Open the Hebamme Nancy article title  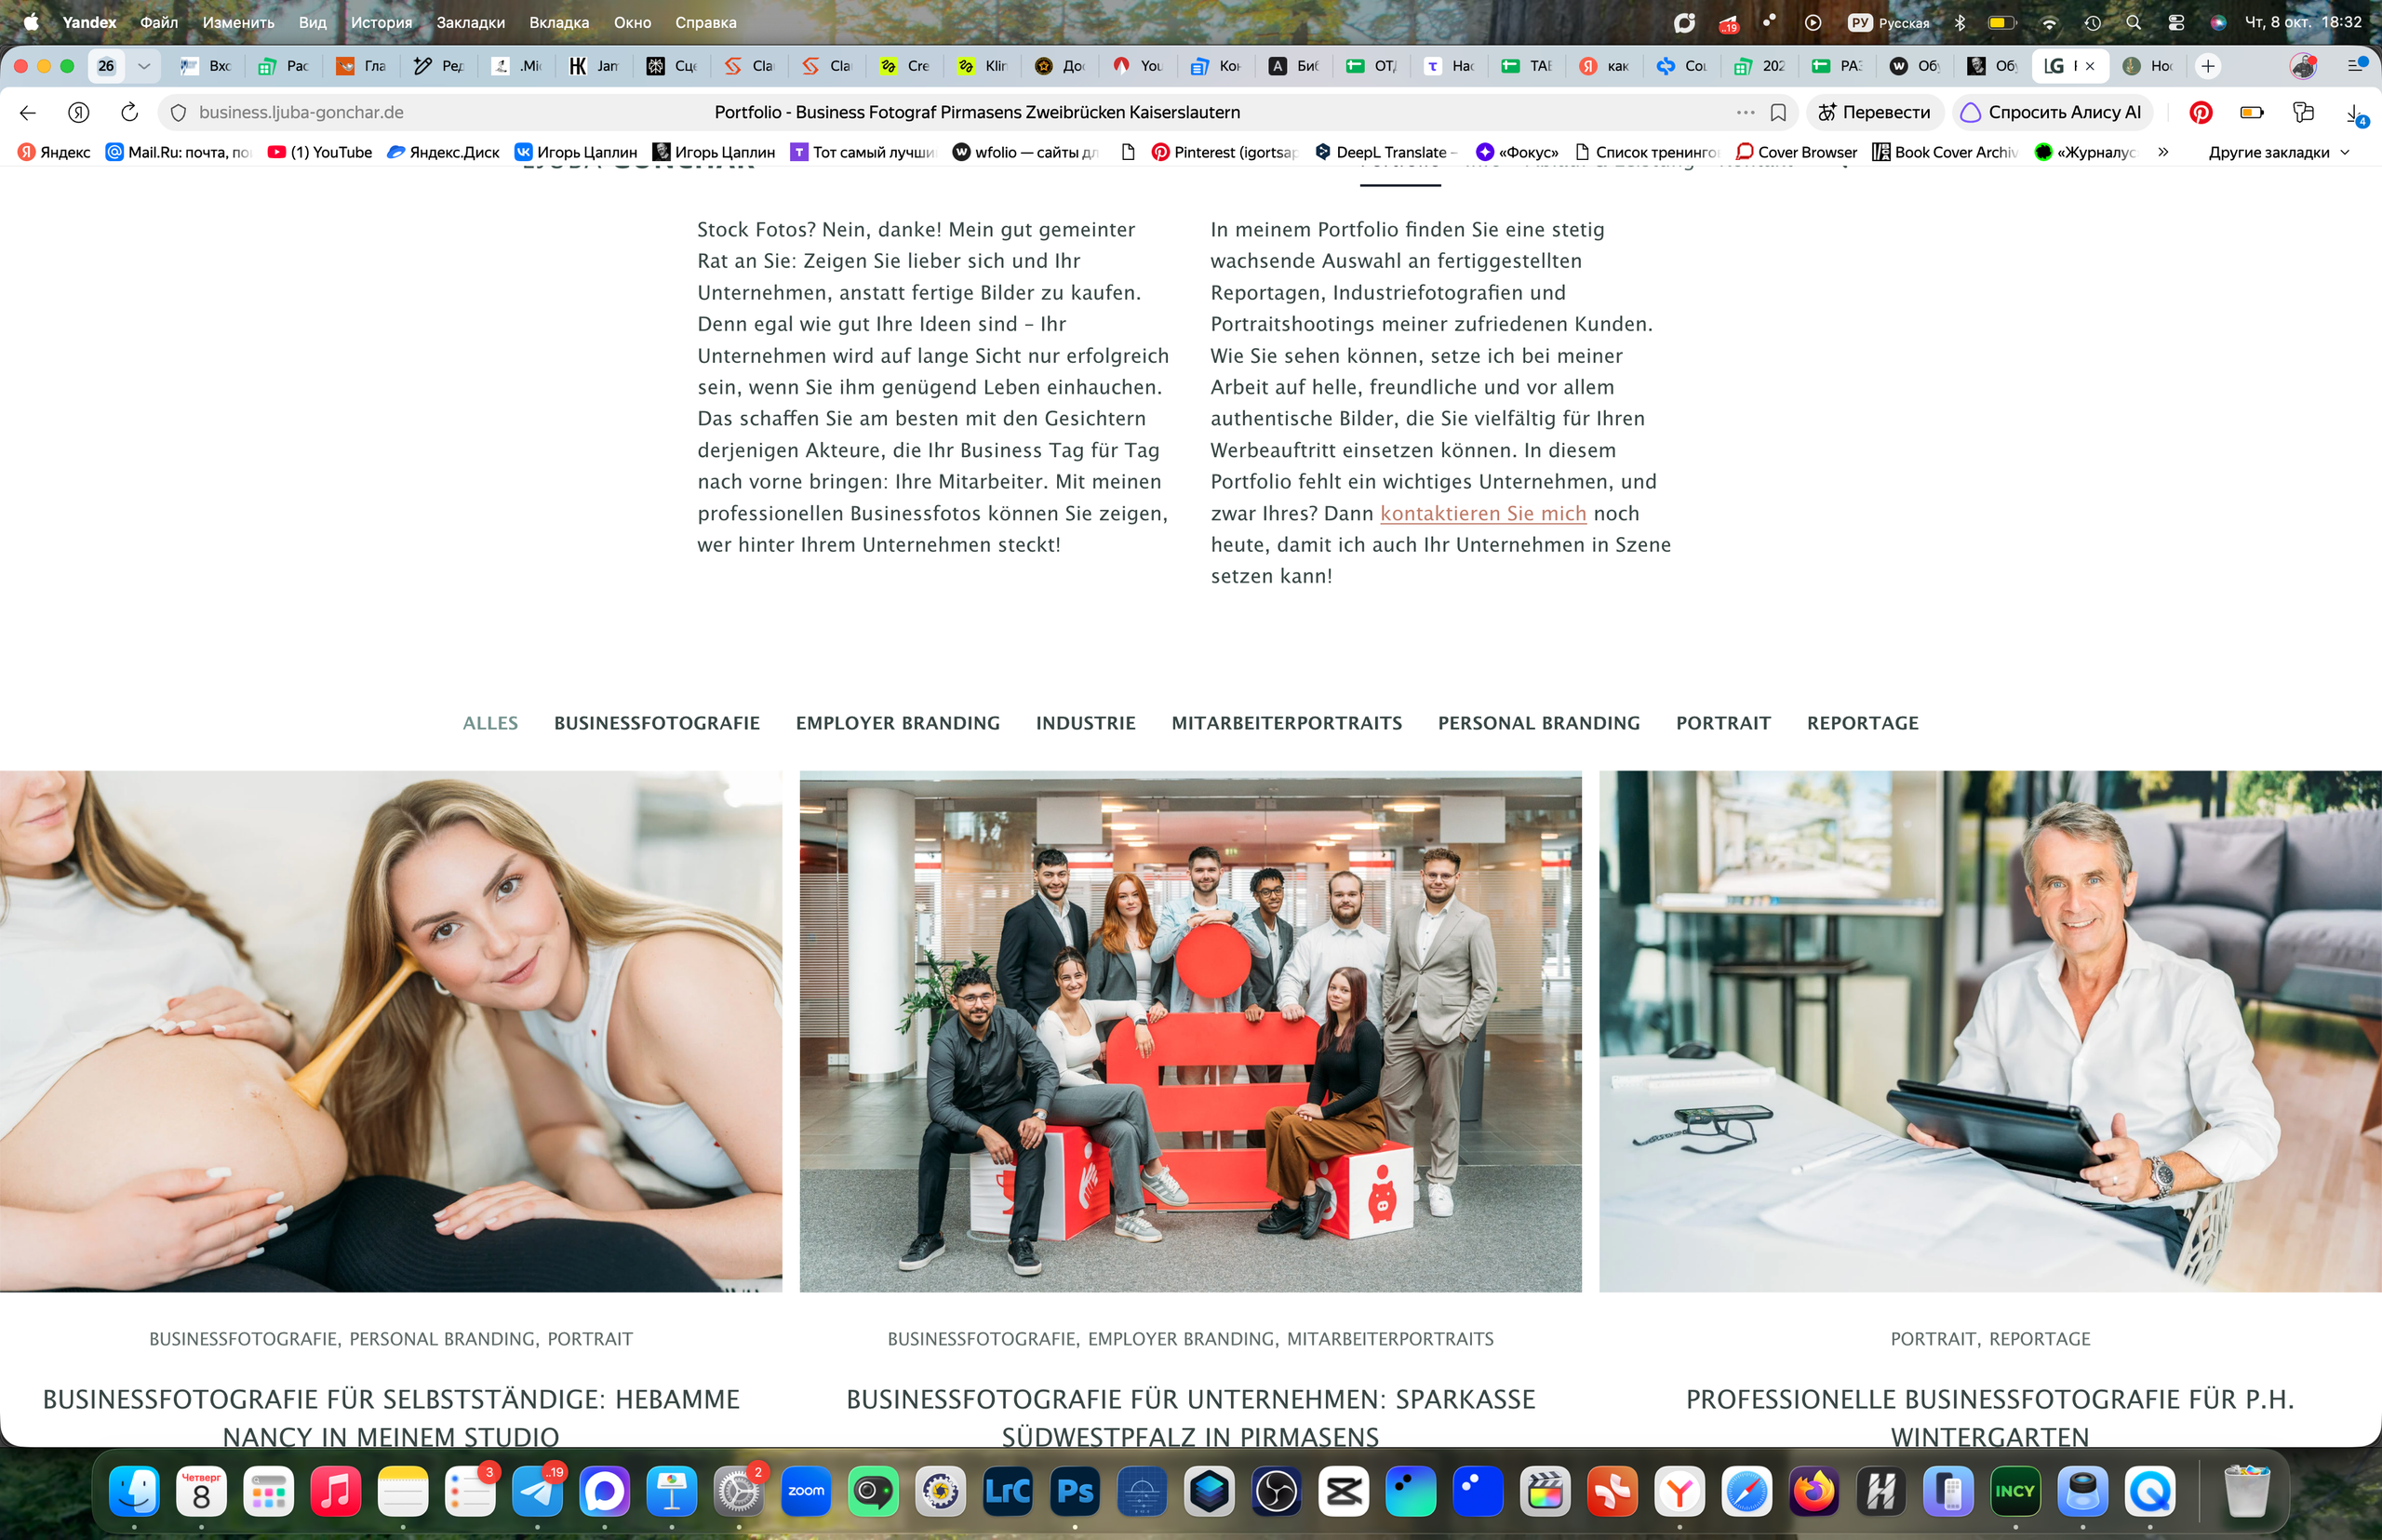(391, 1418)
